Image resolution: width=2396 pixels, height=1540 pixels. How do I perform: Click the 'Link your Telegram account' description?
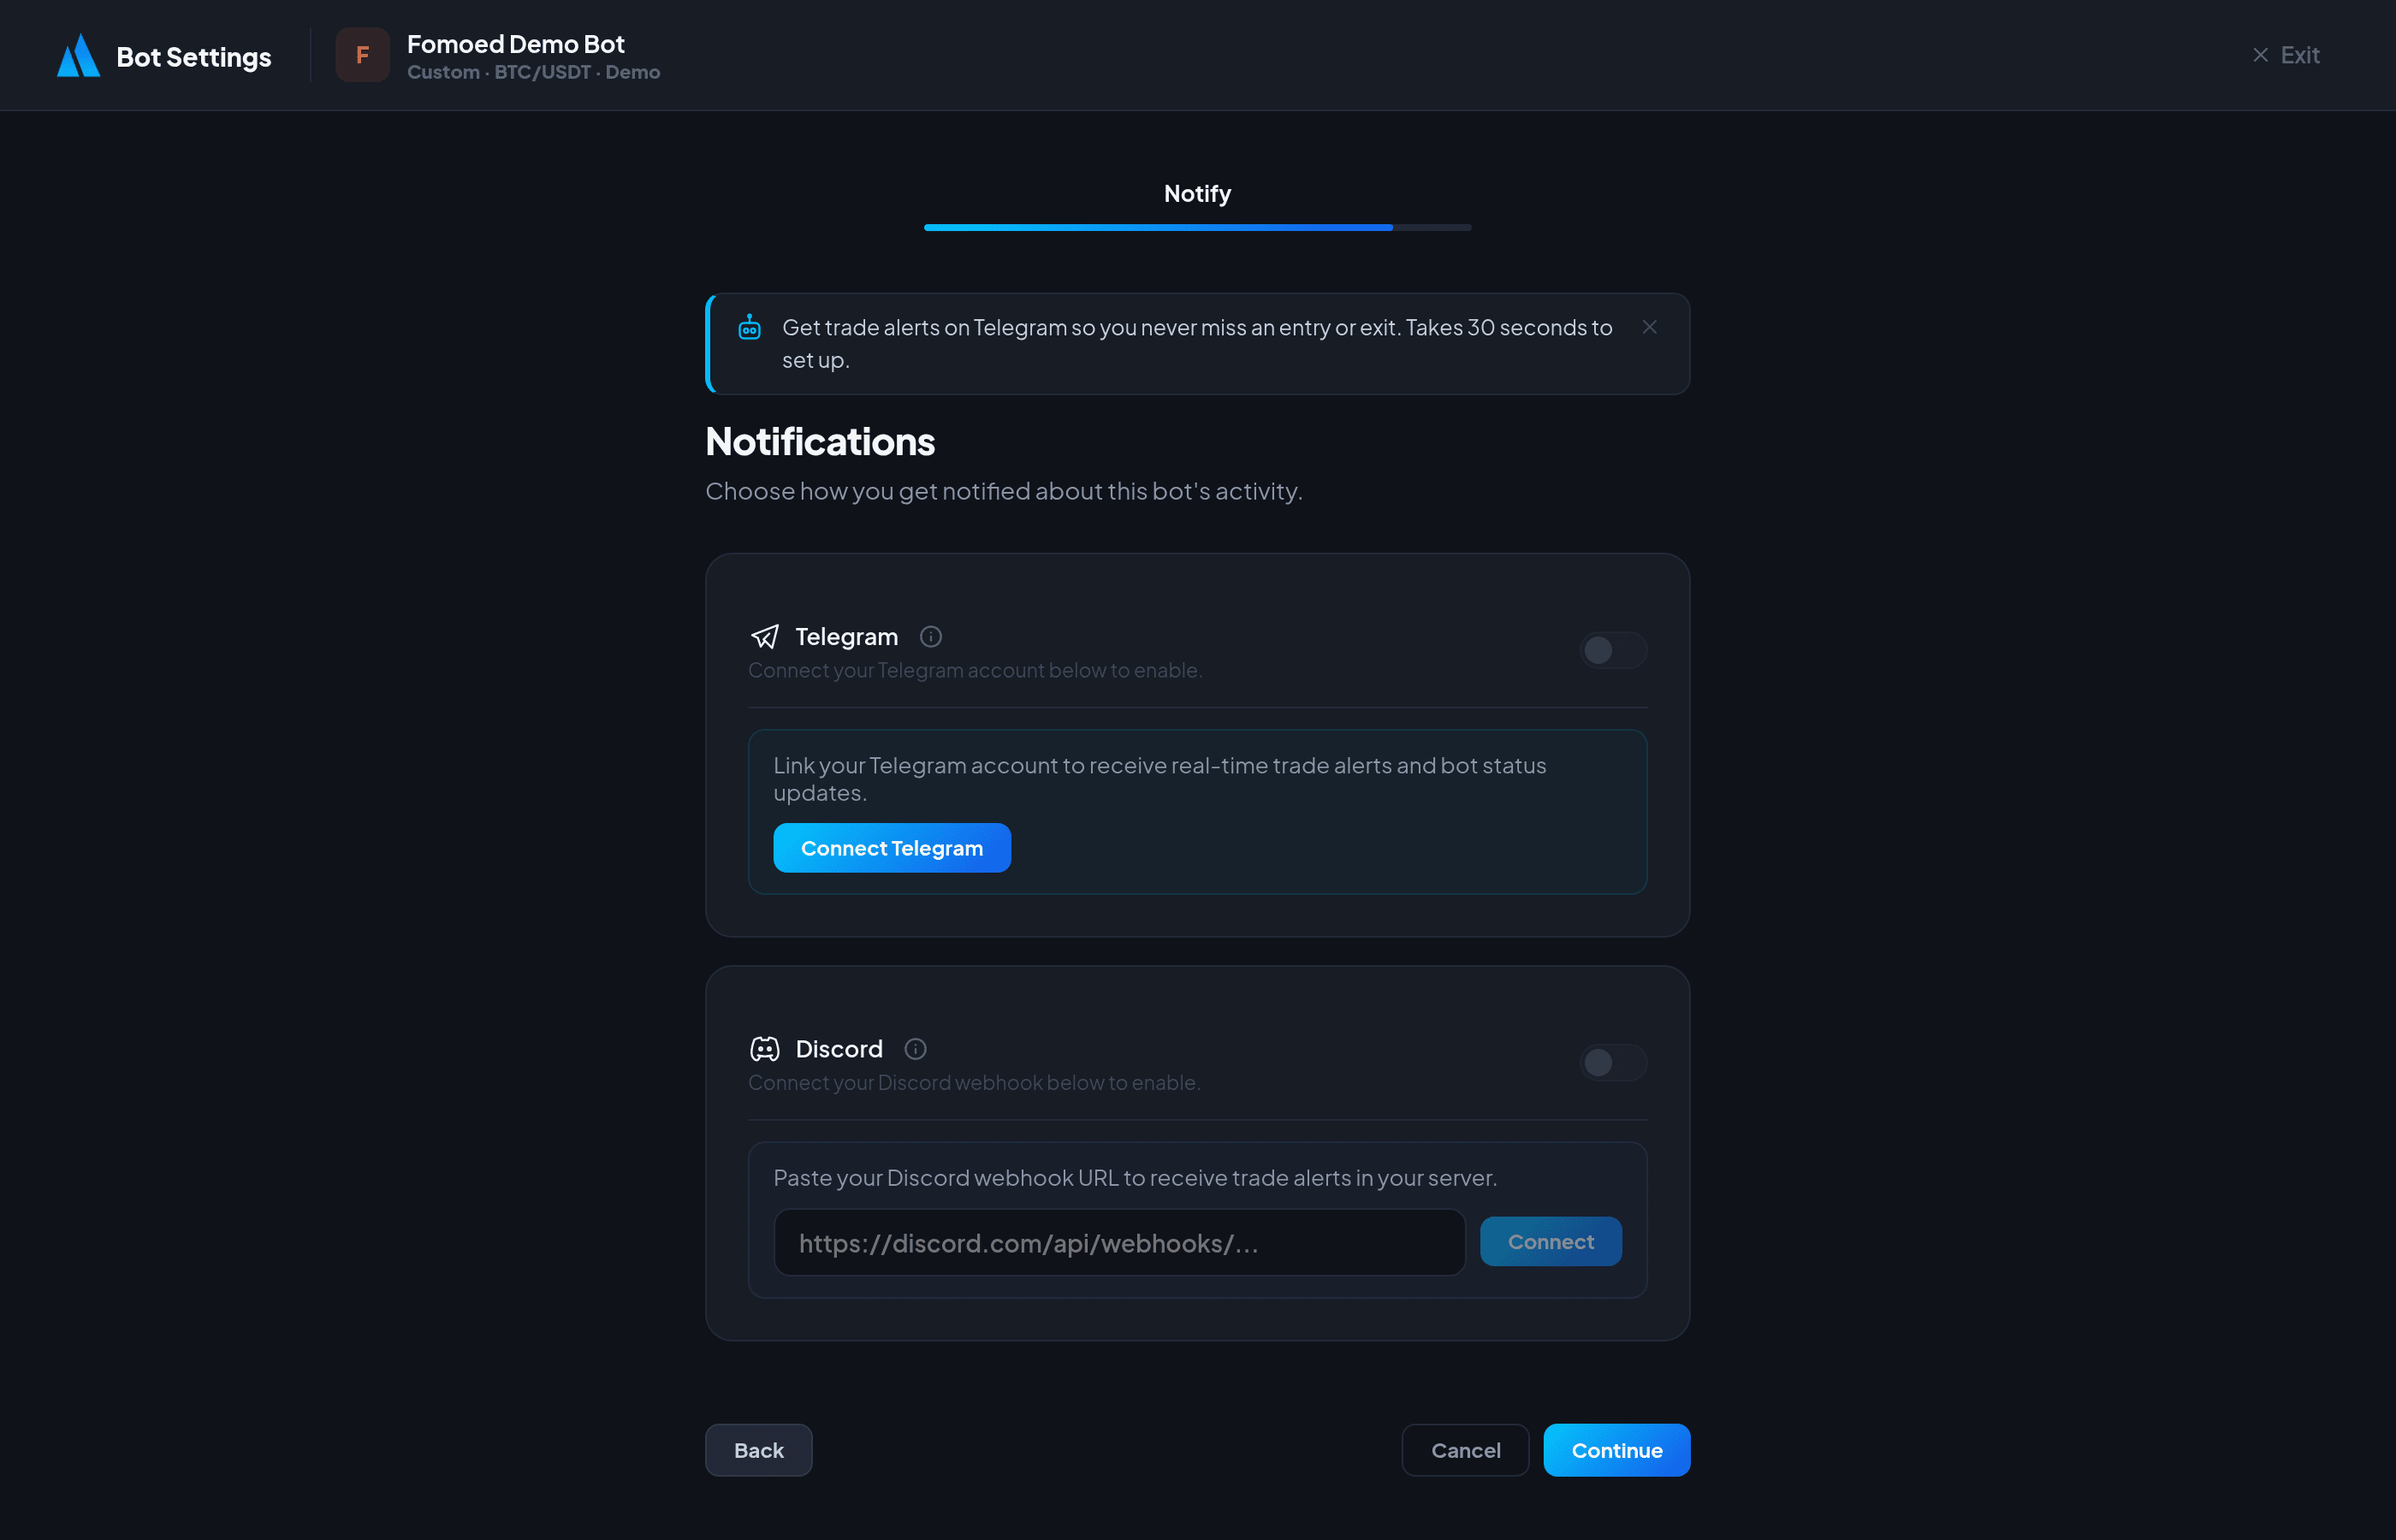pos(1160,778)
